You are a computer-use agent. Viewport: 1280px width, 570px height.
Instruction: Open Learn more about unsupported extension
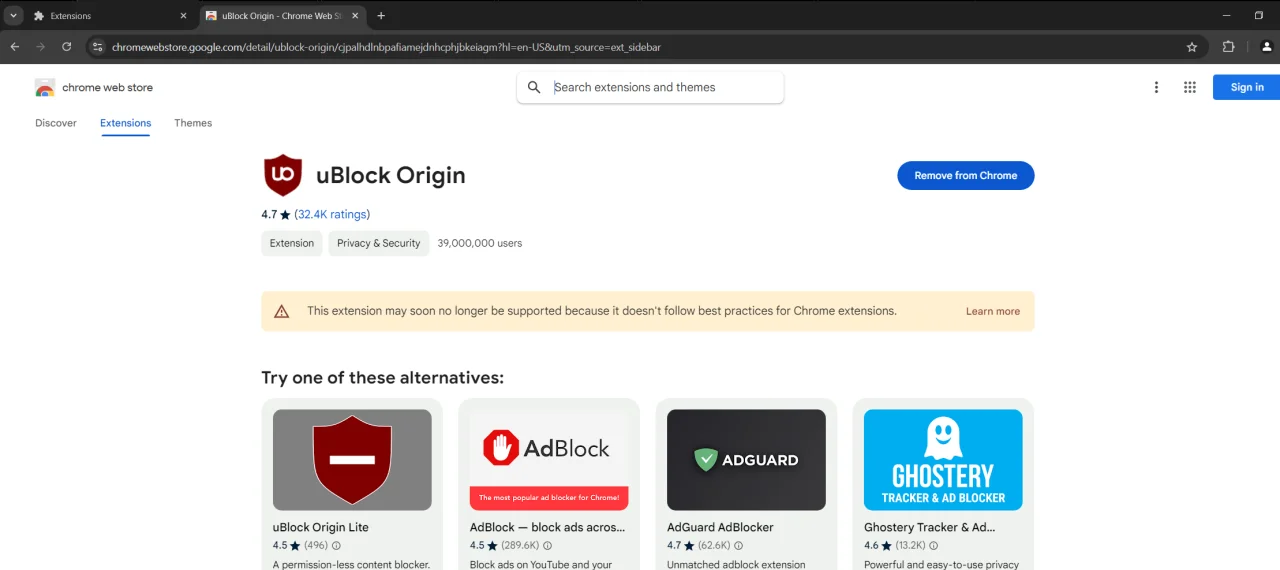(x=993, y=311)
